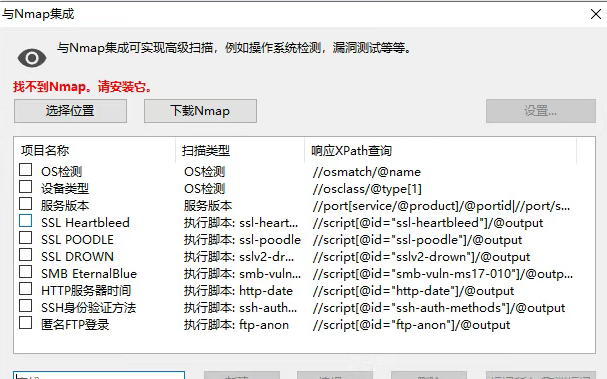607x379 pixels.
Task: Close the Nmap integration dialog
Action: click(x=596, y=14)
